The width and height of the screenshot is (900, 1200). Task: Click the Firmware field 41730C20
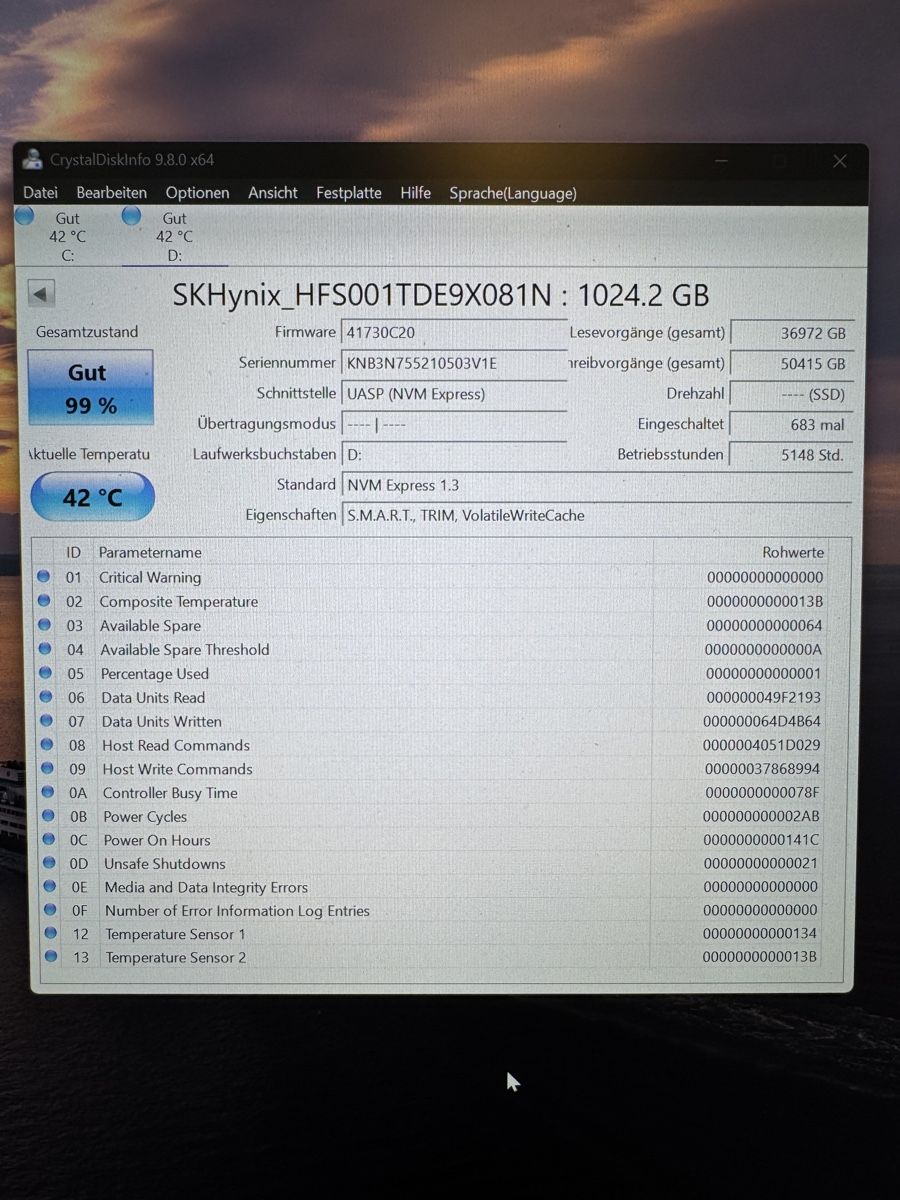[455, 332]
